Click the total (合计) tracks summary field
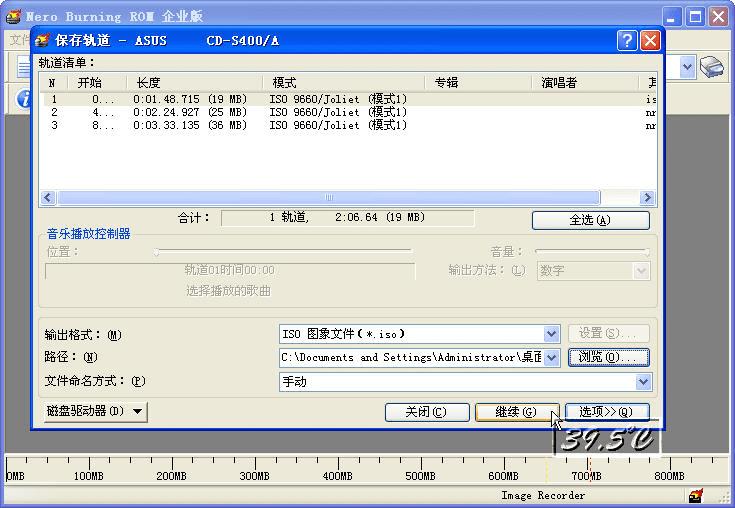This screenshot has height=508, width=735. click(x=347, y=218)
